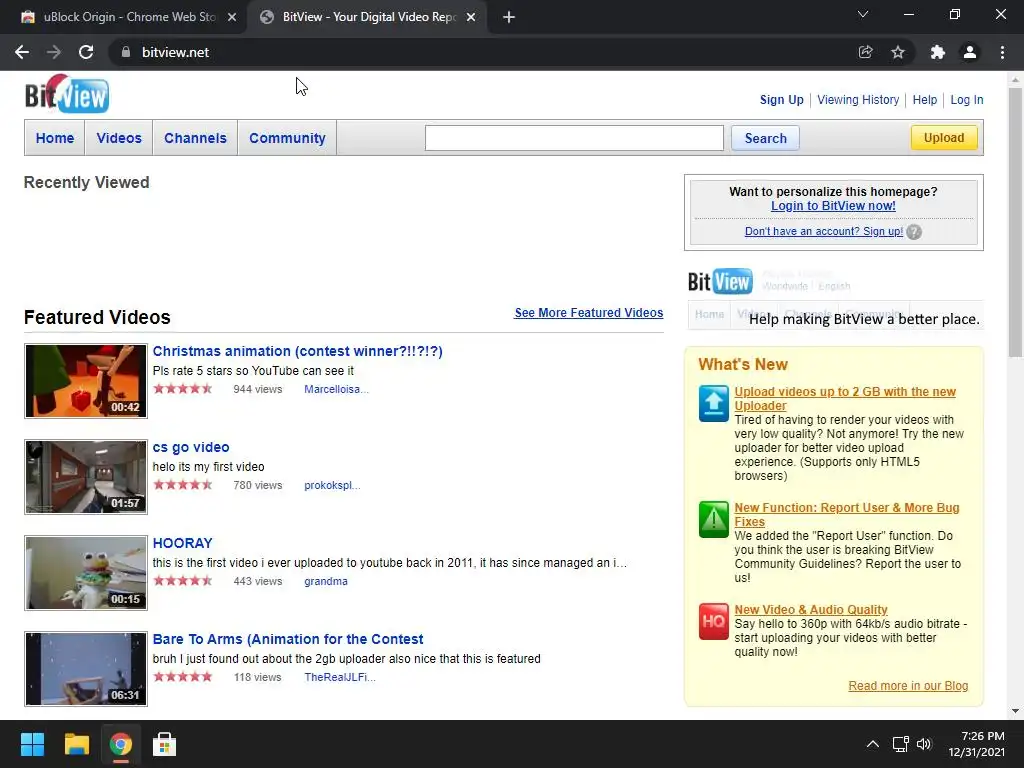Open the Channels navigation tab
The width and height of the screenshot is (1024, 768).
point(195,138)
